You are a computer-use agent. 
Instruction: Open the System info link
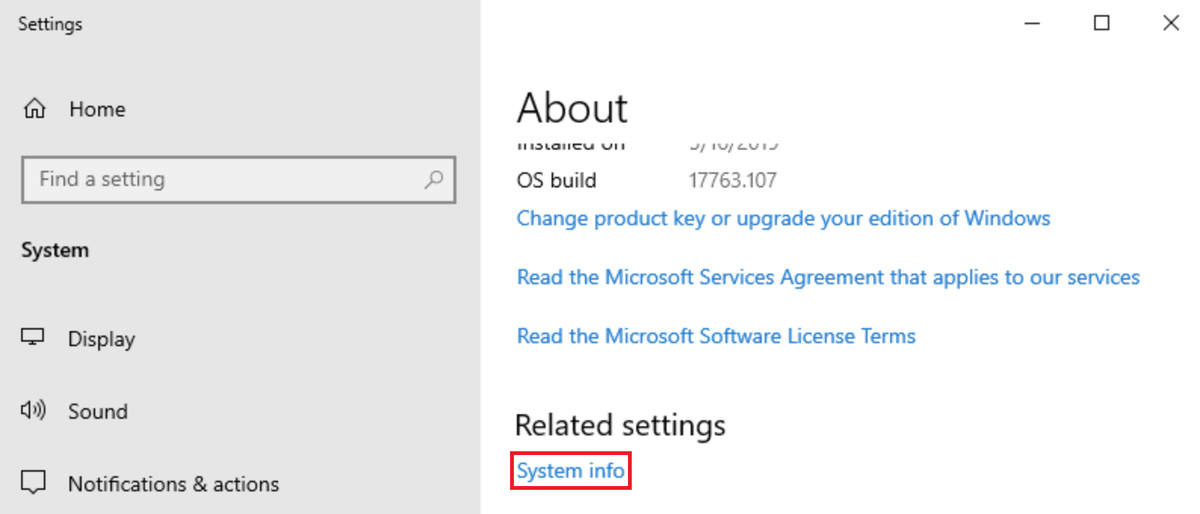point(570,471)
